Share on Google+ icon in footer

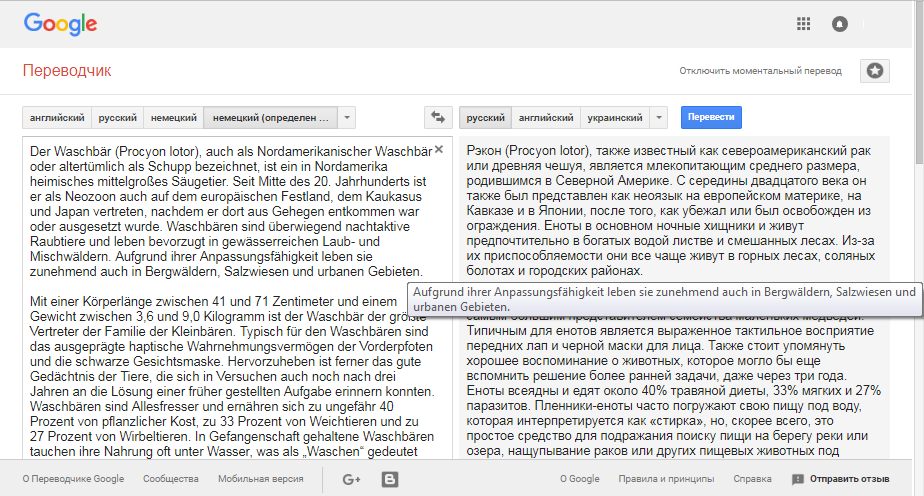pyautogui.click(x=352, y=480)
